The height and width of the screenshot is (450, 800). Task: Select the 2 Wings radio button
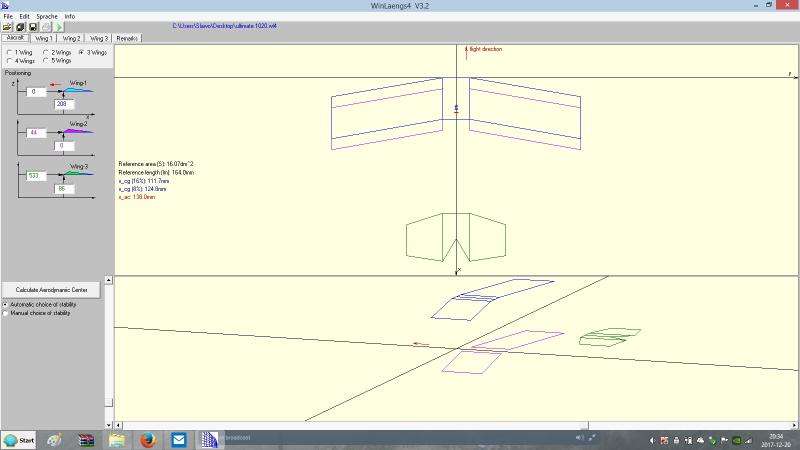pyautogui.click(x=45, y=52)
